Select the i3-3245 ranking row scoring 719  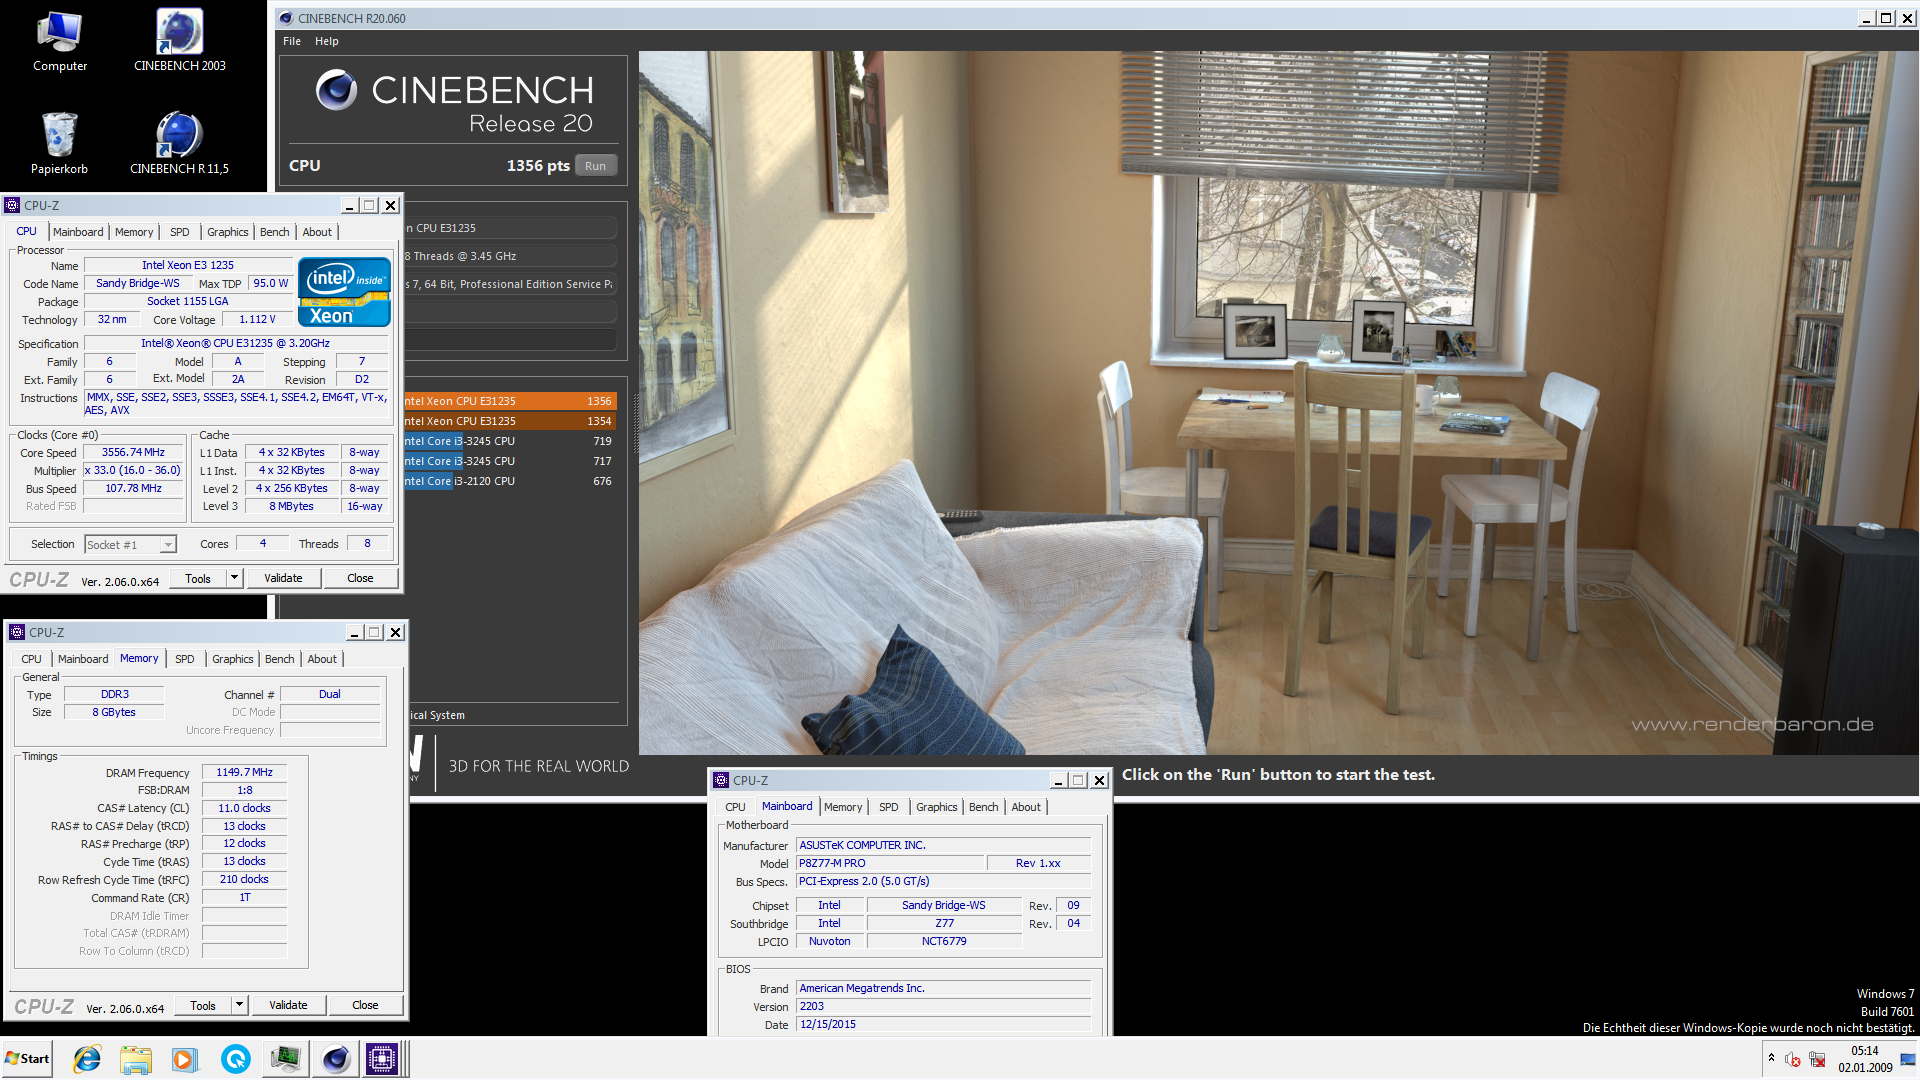point(509,441)
